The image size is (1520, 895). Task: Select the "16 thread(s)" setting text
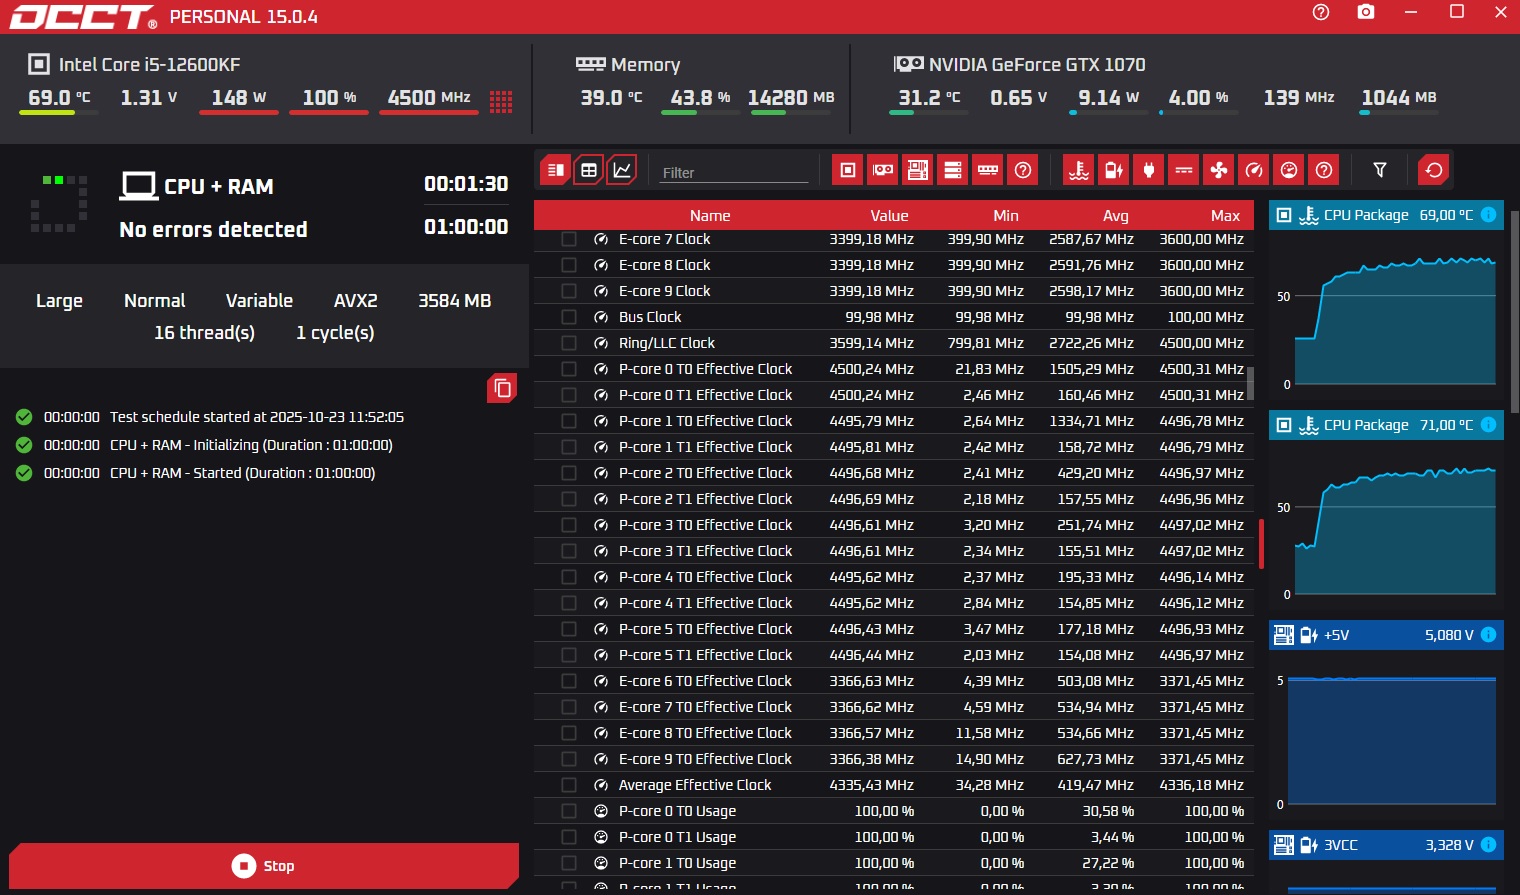[x=204, y=333]
